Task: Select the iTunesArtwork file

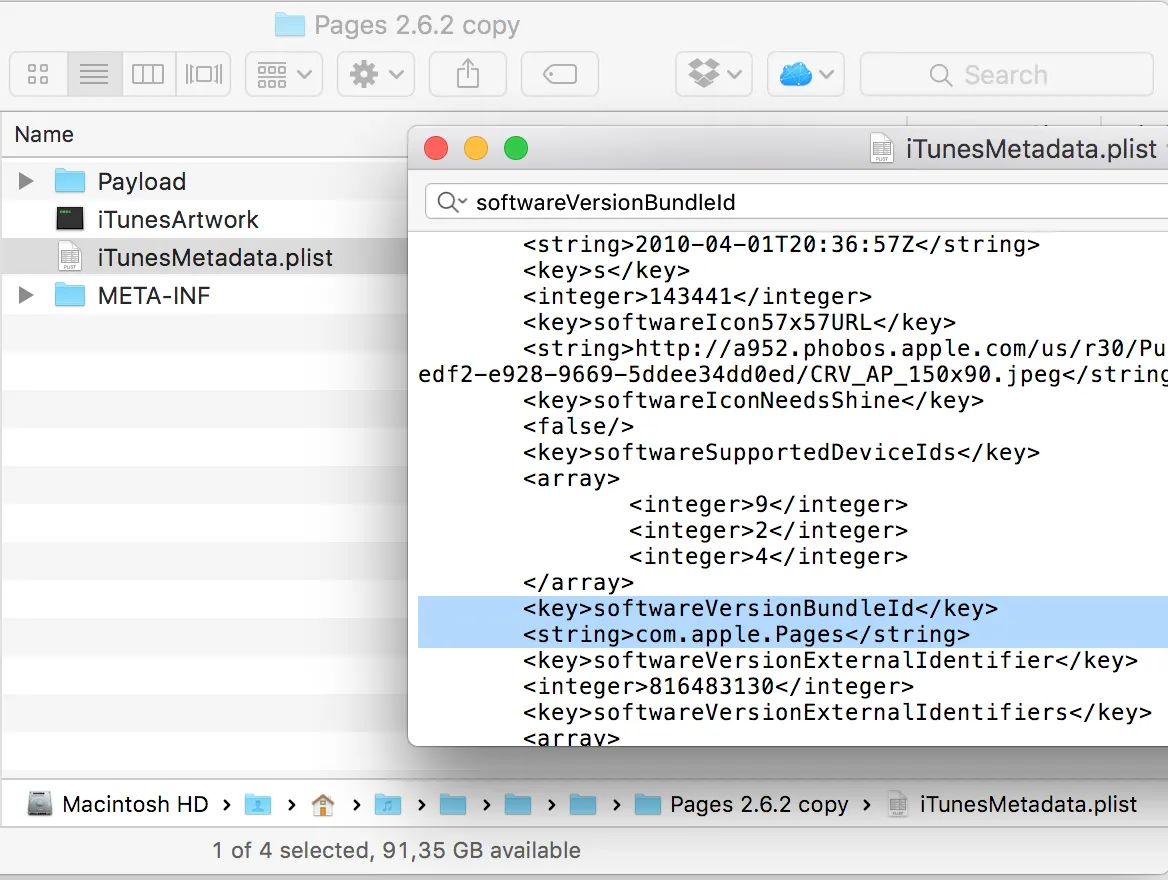Action: pyautogui.click(x=177, y=220)
